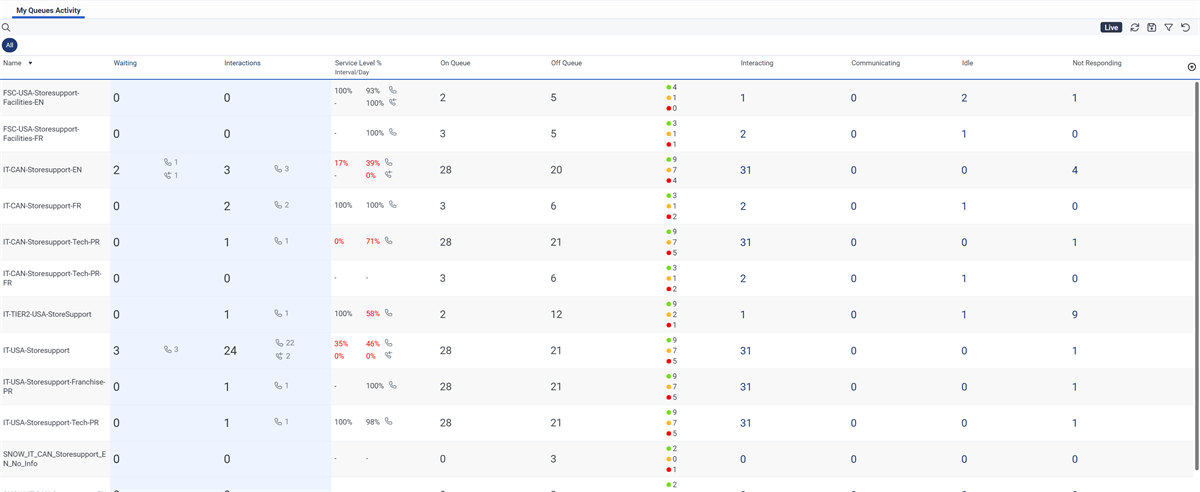Click the 17% interval service level value
Image resolution: width=1200 pixels, height=492 pixels.
point(341,162)
